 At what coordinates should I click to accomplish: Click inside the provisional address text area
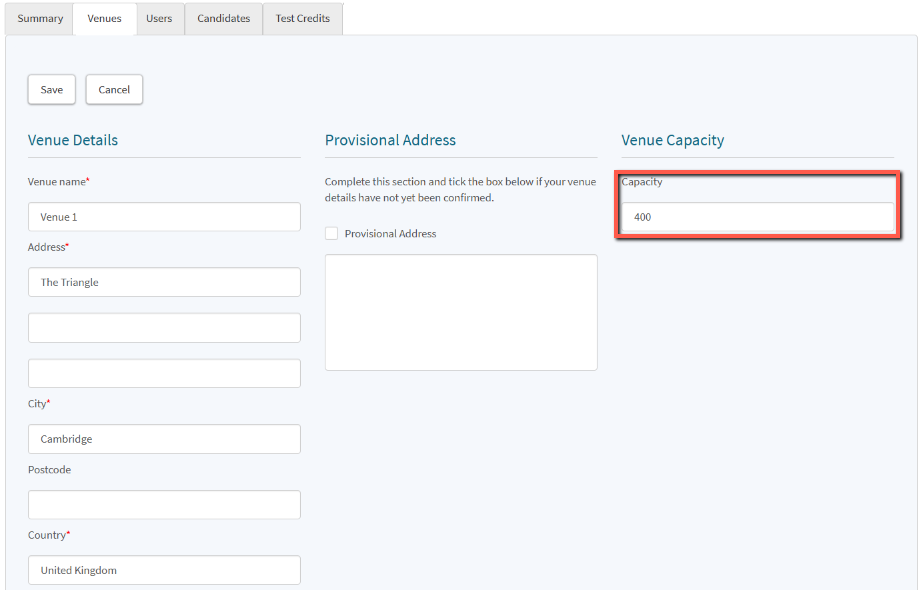461,312
